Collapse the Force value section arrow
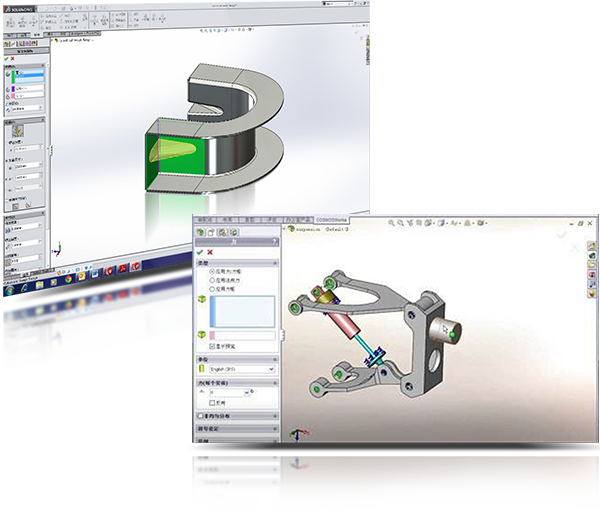Screen dimensions: 600x522 [275, 383]
